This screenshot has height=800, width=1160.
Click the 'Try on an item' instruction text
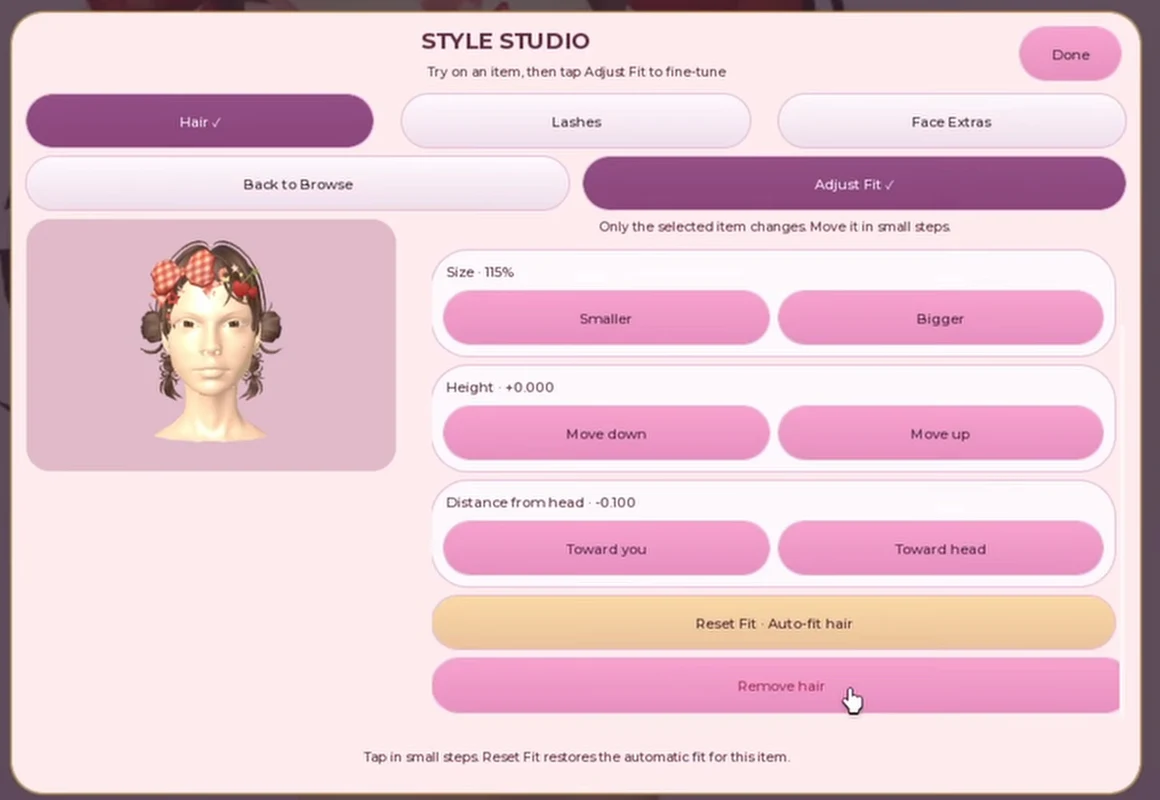(576, 72)
